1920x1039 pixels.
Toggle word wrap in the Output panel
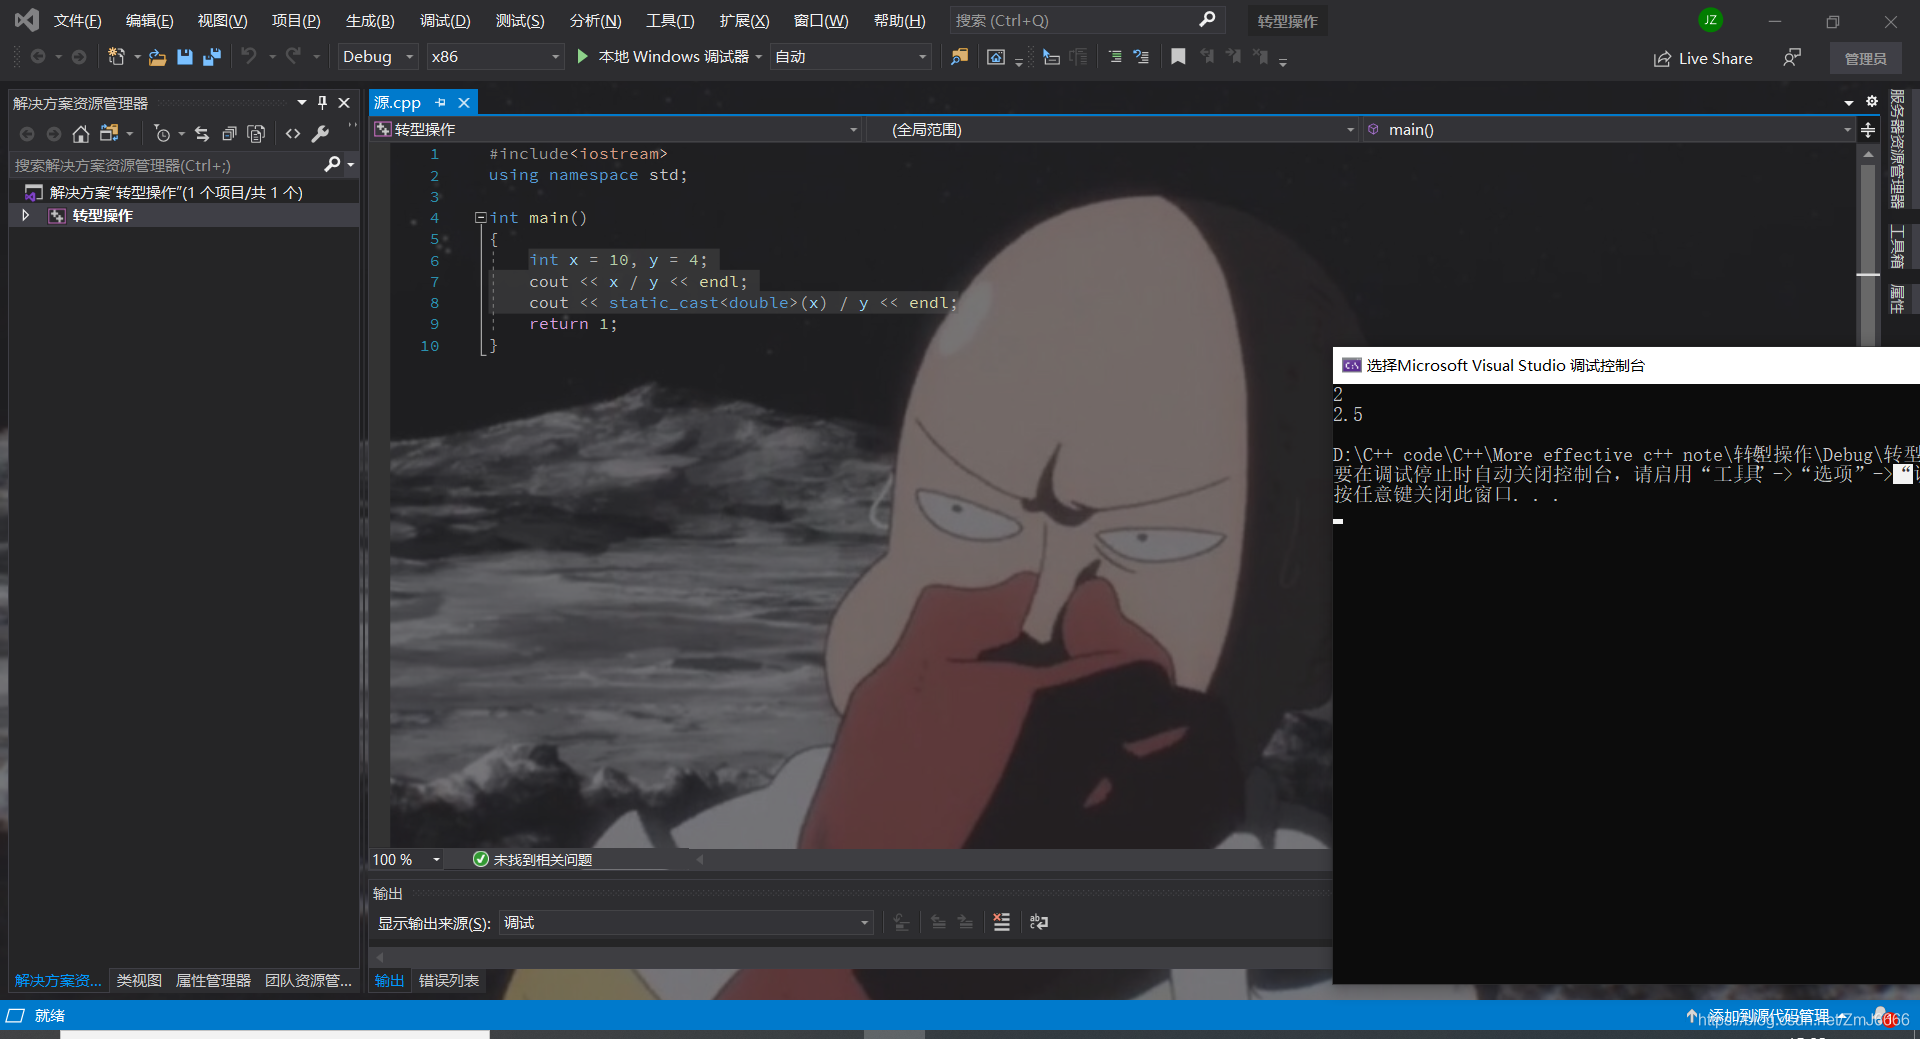[x=1039, y=922]
